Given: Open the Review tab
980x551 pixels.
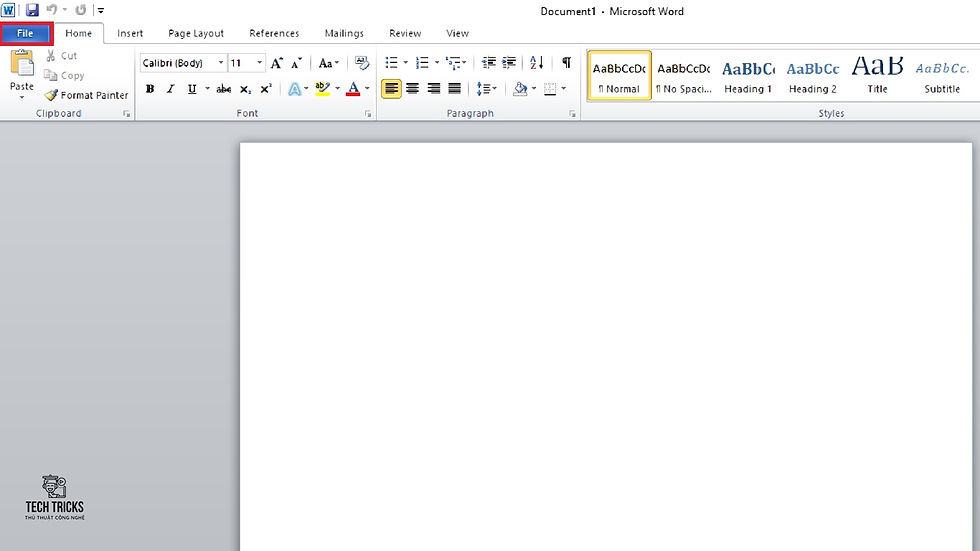Looking at the screenshot, I should click(405, 34).
